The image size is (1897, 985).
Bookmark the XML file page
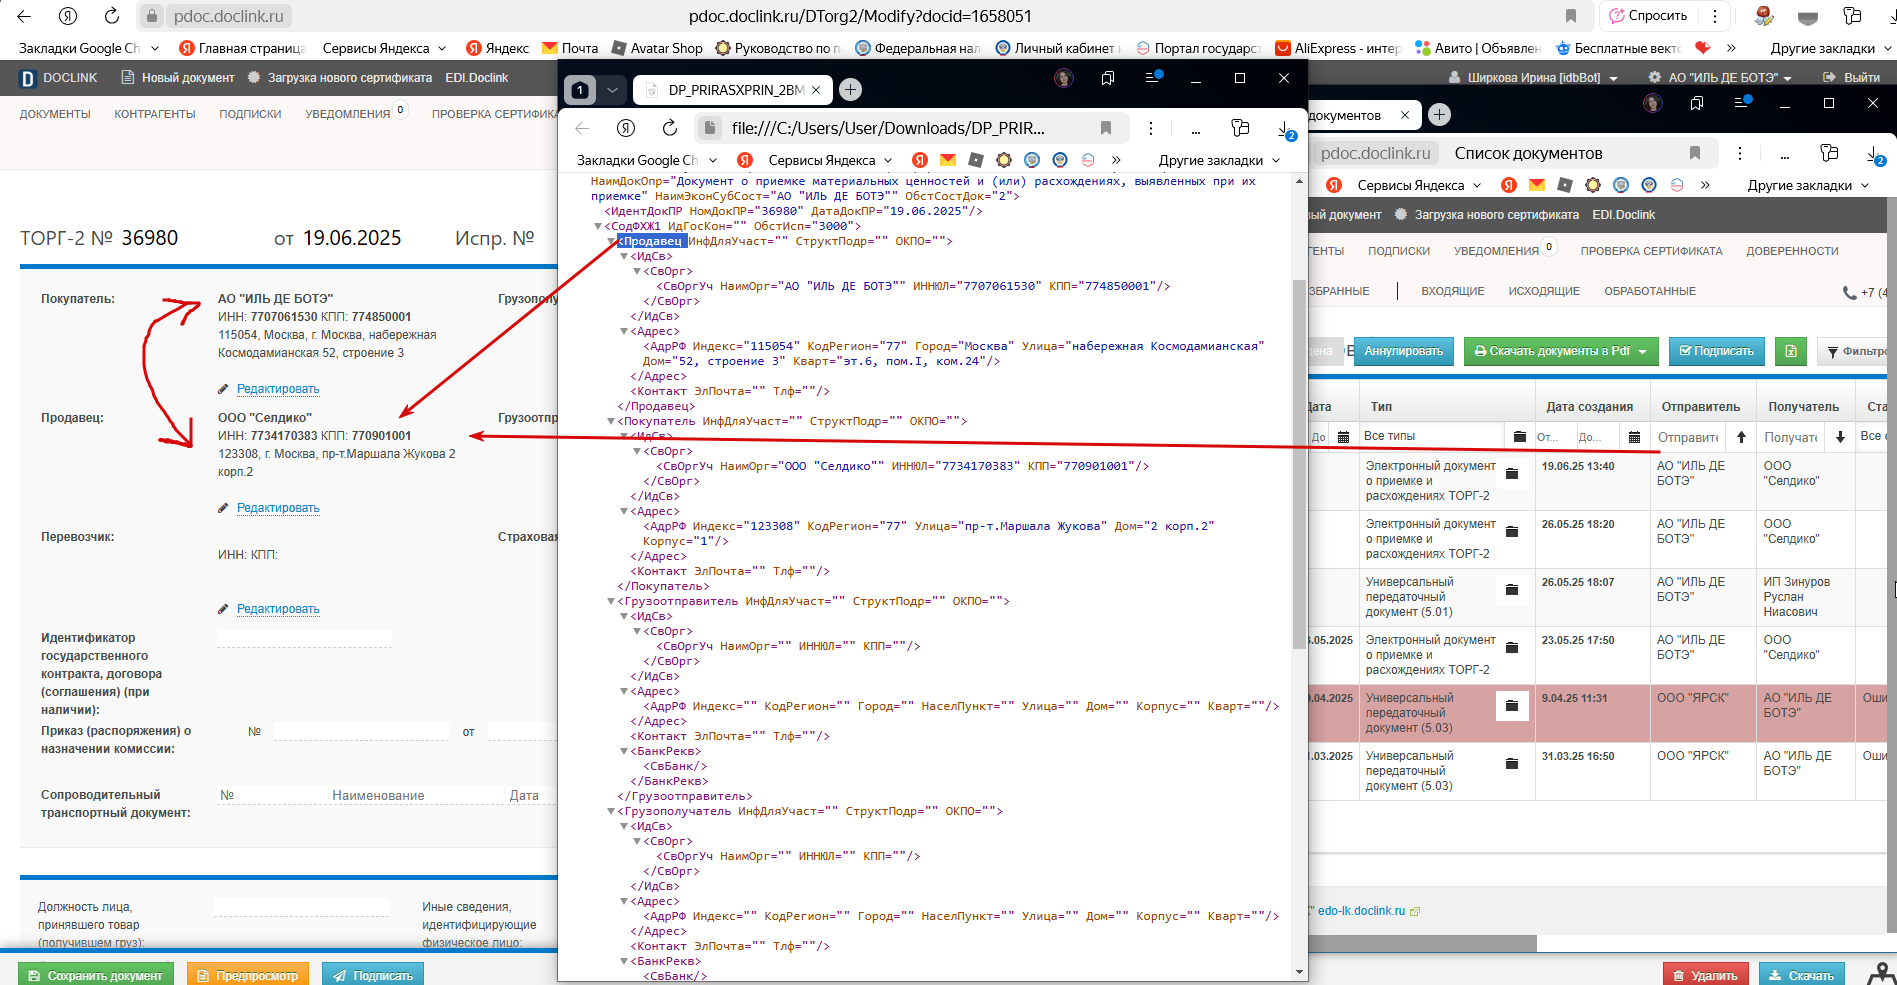(1106, 128)
